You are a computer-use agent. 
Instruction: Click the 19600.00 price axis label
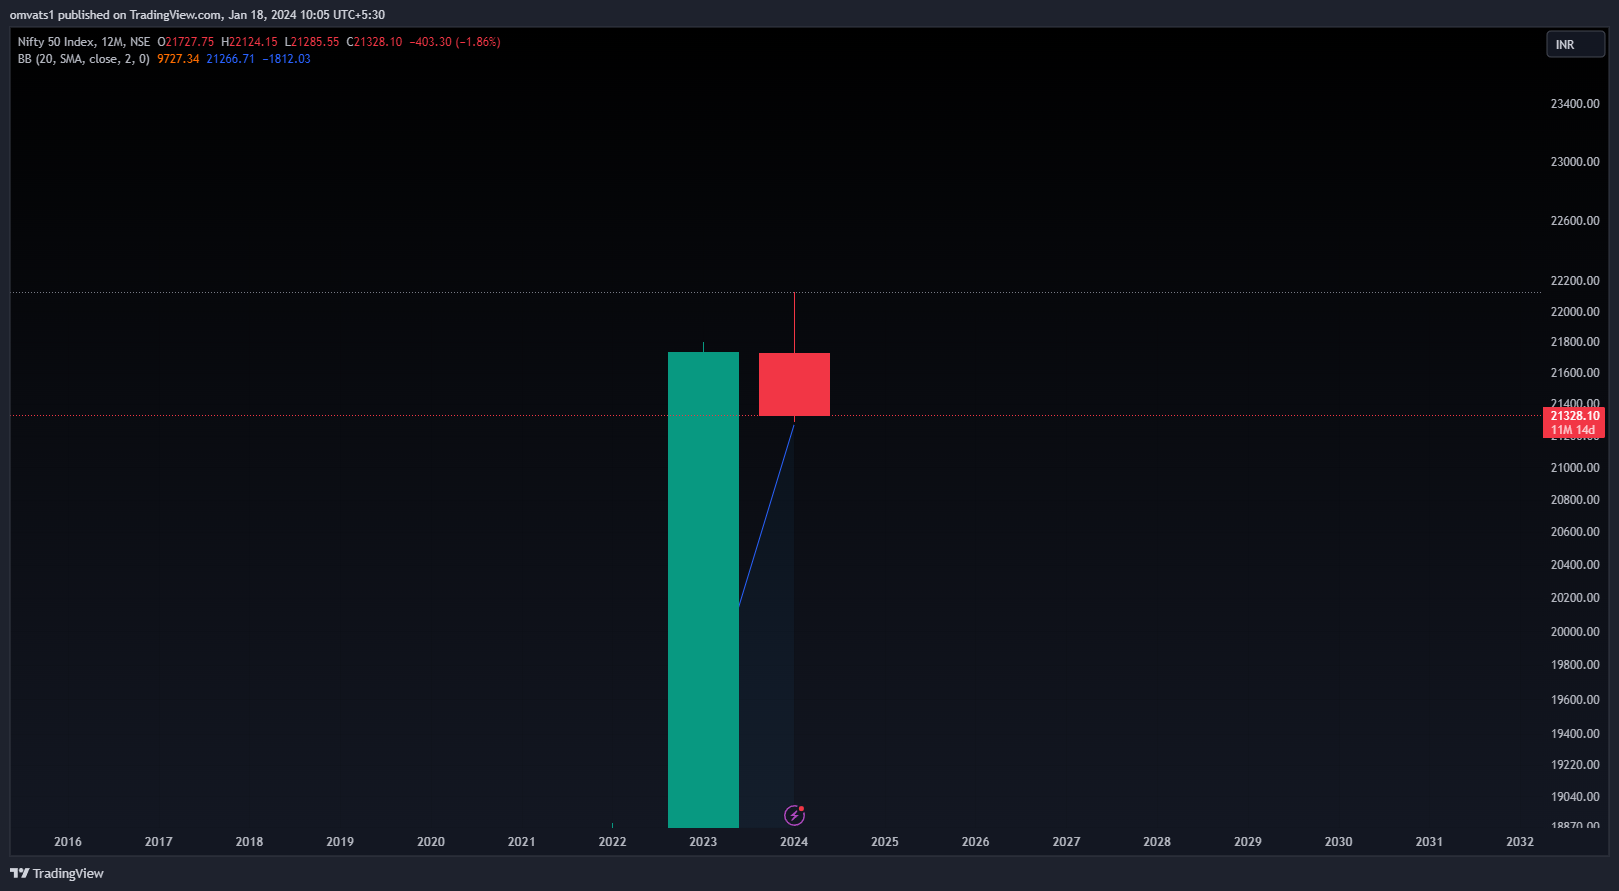click(x=1575, y=700)
